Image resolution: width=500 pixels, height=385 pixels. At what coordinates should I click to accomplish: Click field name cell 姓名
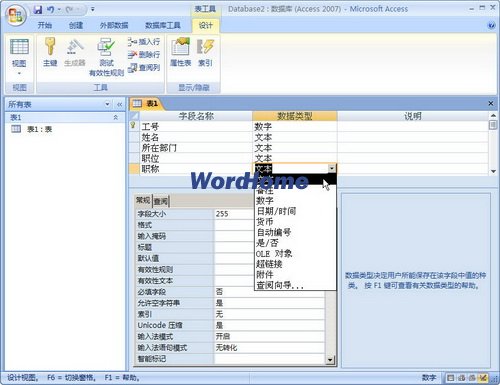[196, 137]
